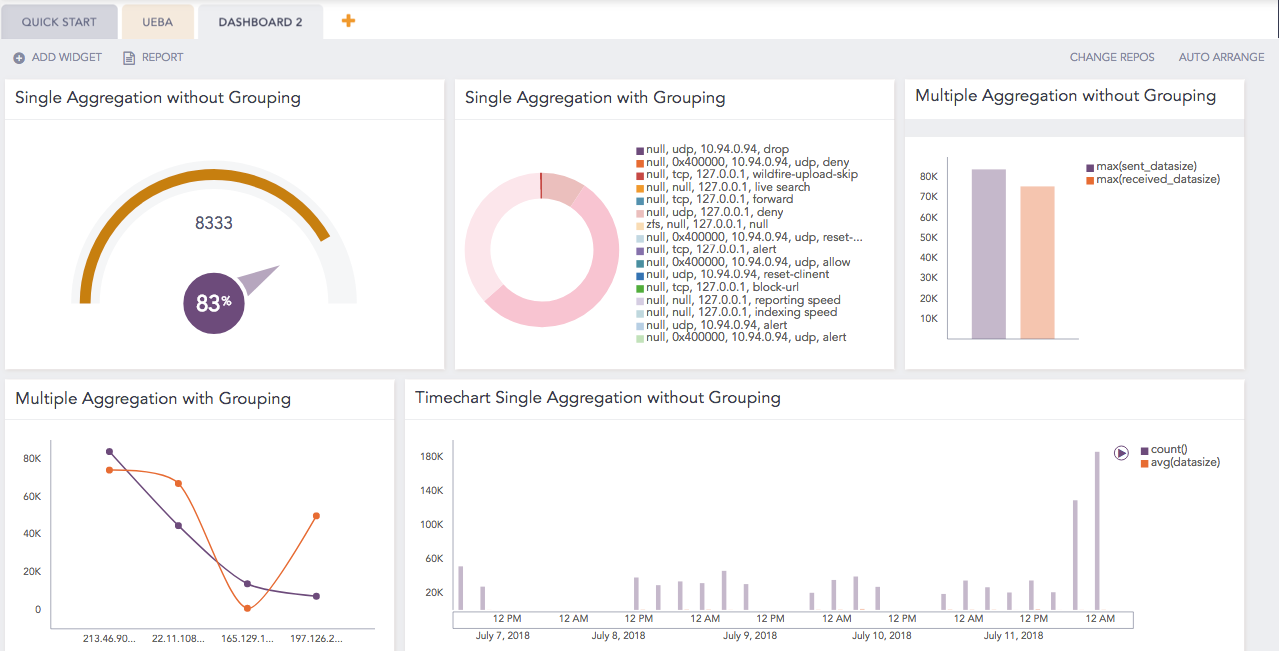Image resolution: width=1279 pixels, height=651 pixels.
Task: Click the play icon on the Timechart widget
Action: tap(1122, 451)
